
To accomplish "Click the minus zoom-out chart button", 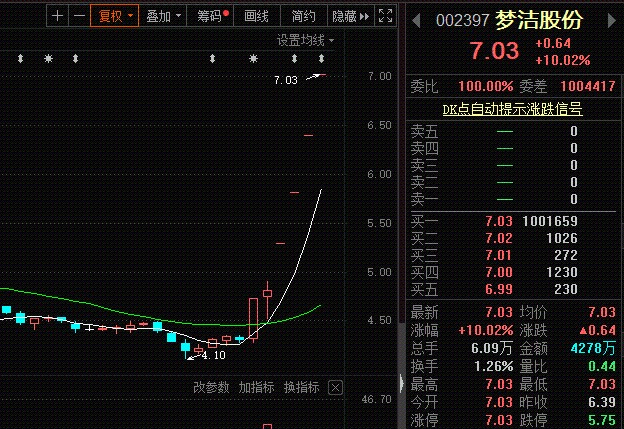I will [x=79, y=16].
